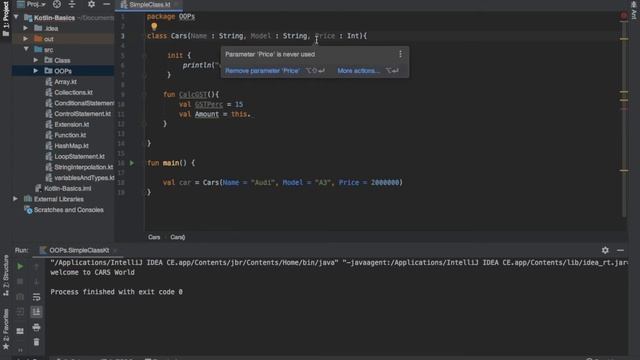Screen dimensions: 640x360
Task: Click the trash Clear All icon in the Run panel
Action: tap(36, 342)
